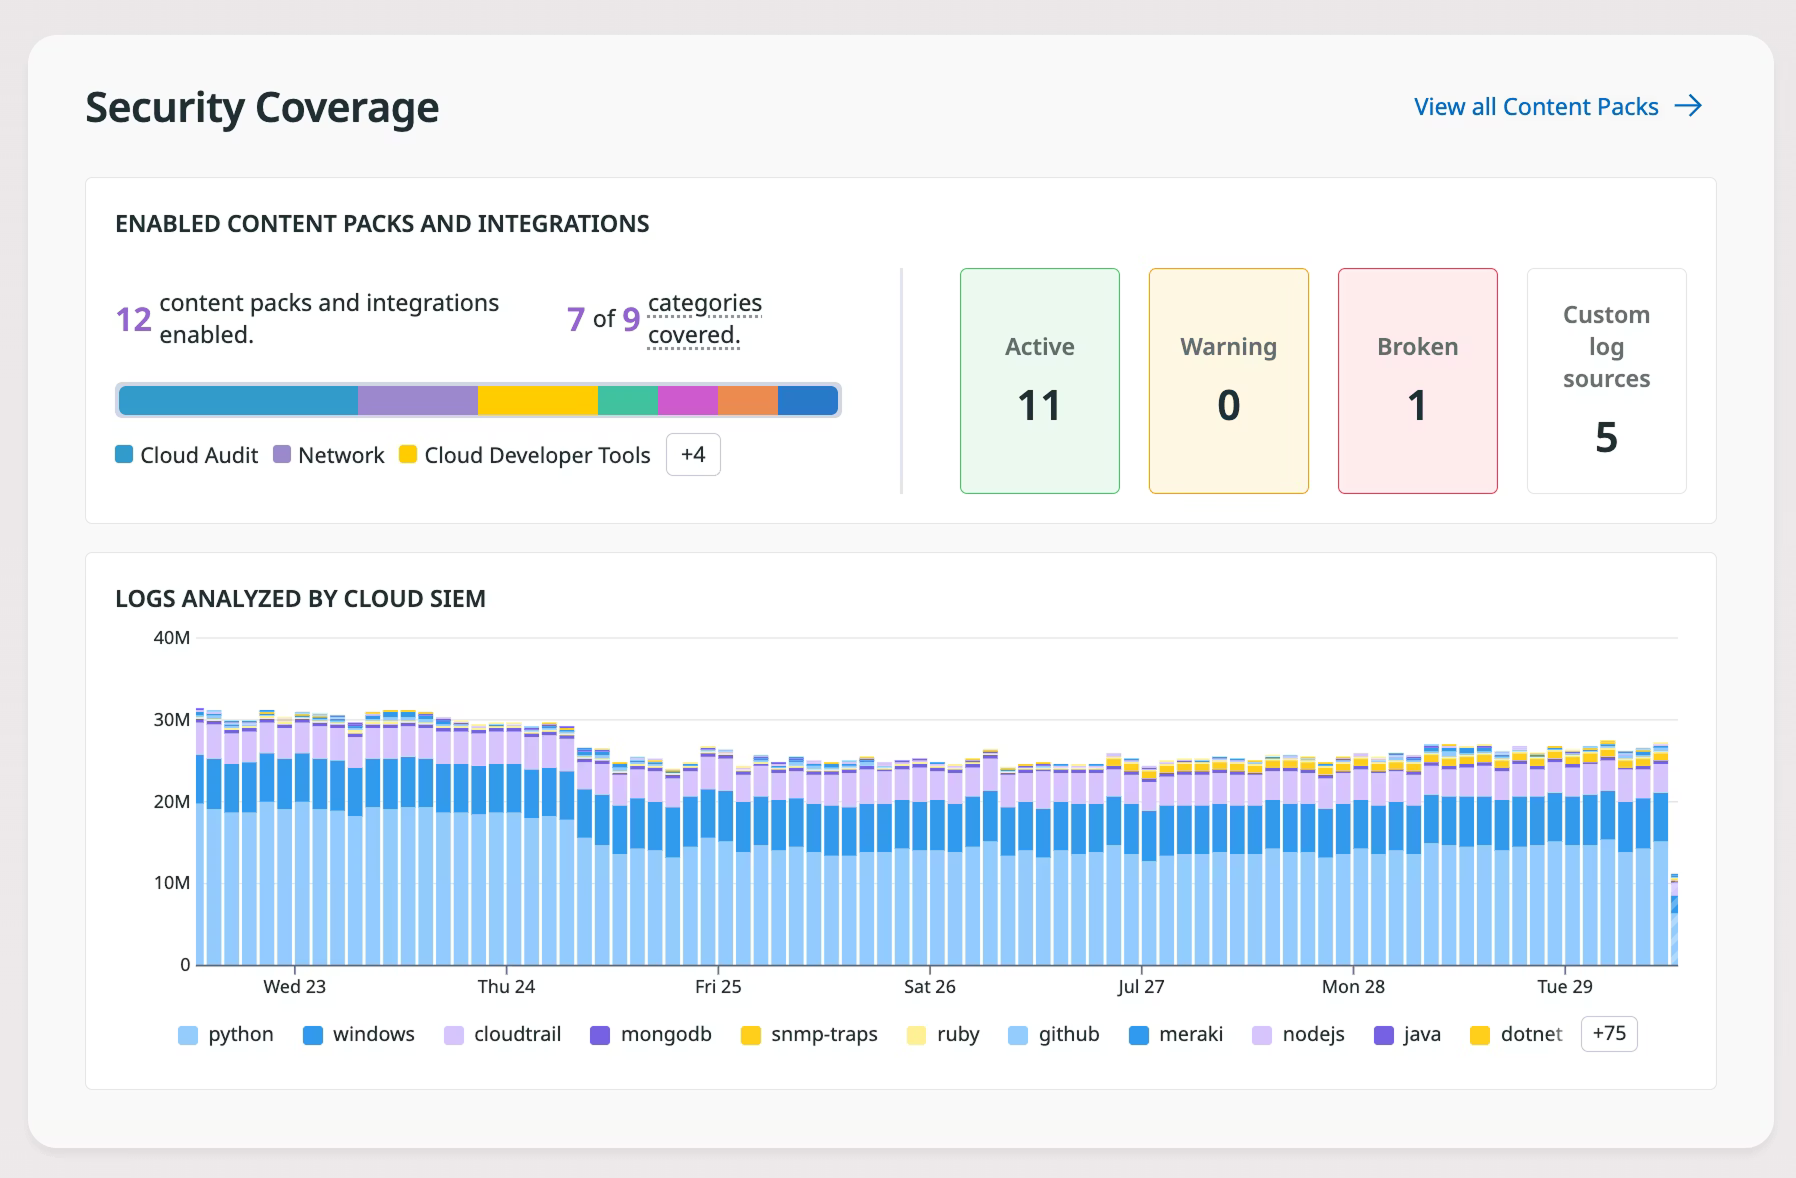Toggle the windows series in chart legend
Image resolution: width=1796 pixels, height=1178 pixels.
359,1034
